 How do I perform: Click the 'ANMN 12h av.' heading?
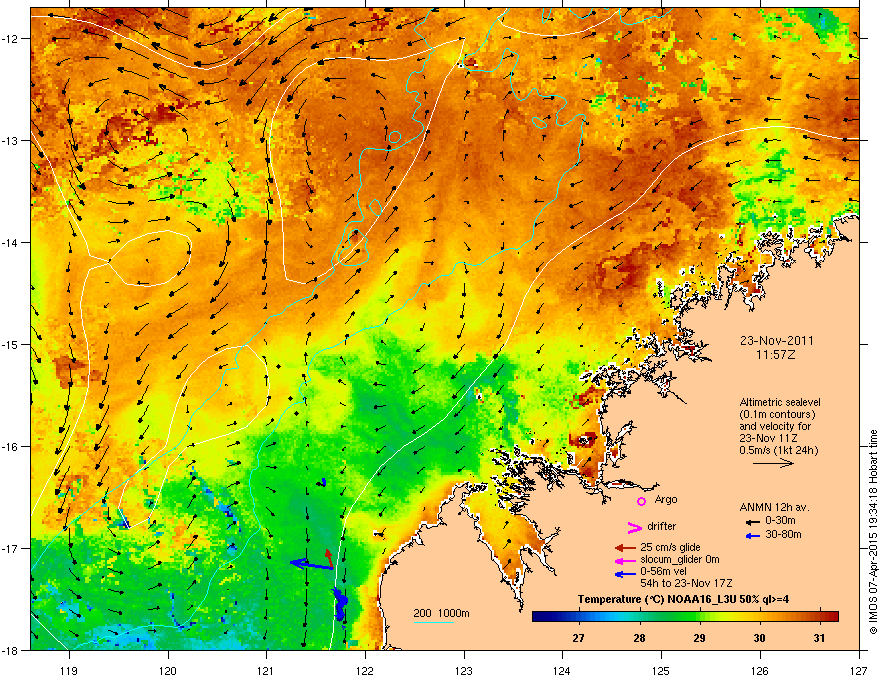pyautogui.click(x=774, y=507)
